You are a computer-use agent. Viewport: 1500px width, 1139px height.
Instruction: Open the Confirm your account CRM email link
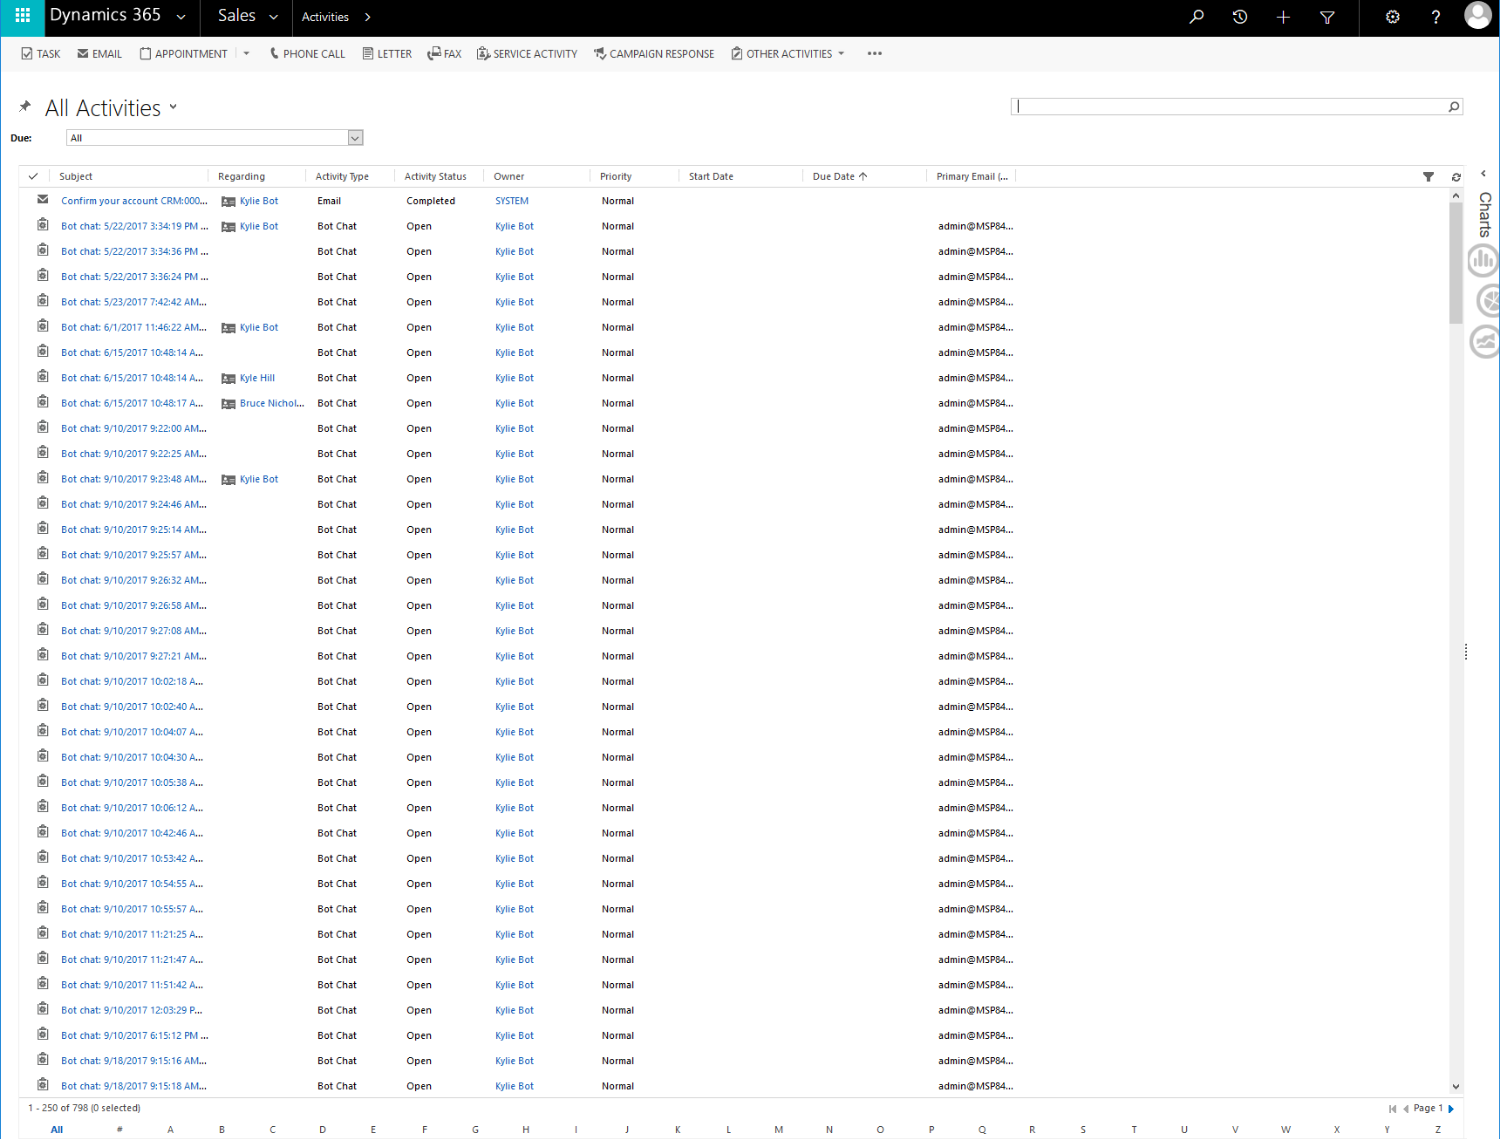pyautogui.click(x=134, y=201)
